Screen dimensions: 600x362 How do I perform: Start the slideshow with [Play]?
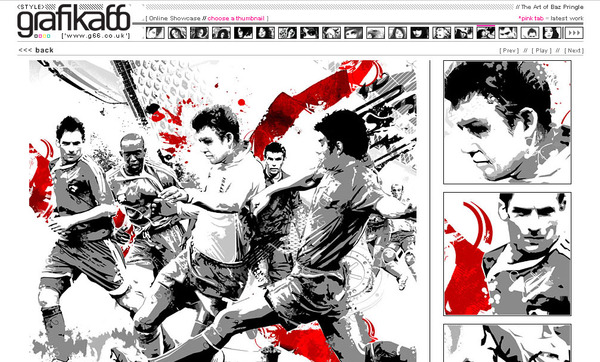(x=541, y=51)
